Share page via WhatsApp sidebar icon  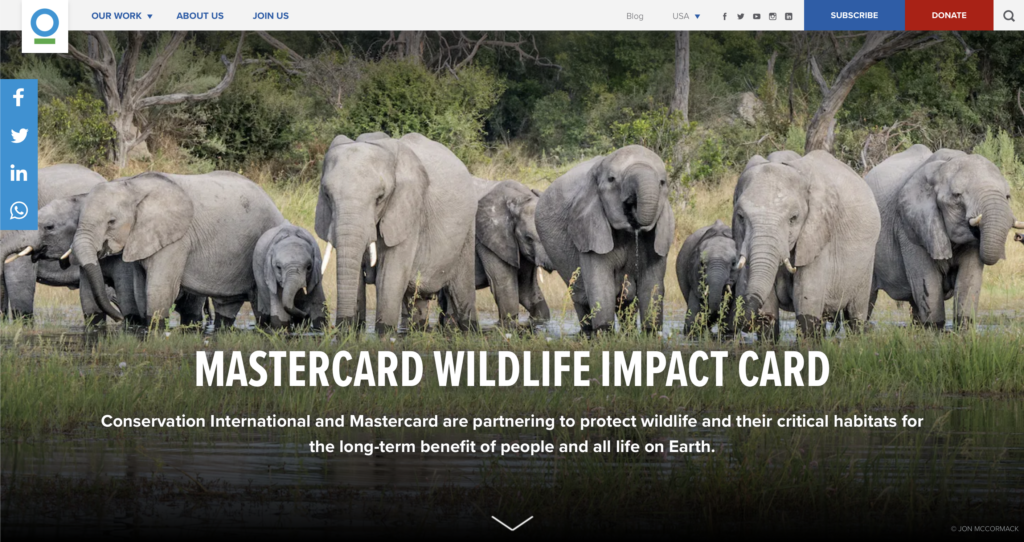pos(19,210)
